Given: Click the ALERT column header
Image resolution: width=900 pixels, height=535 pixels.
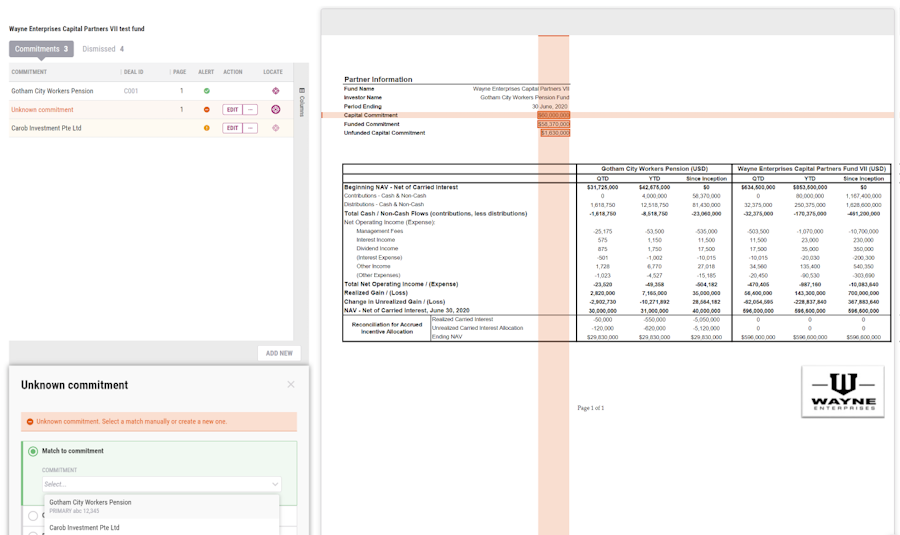Looking at the screenshot, I should (206, 72).
